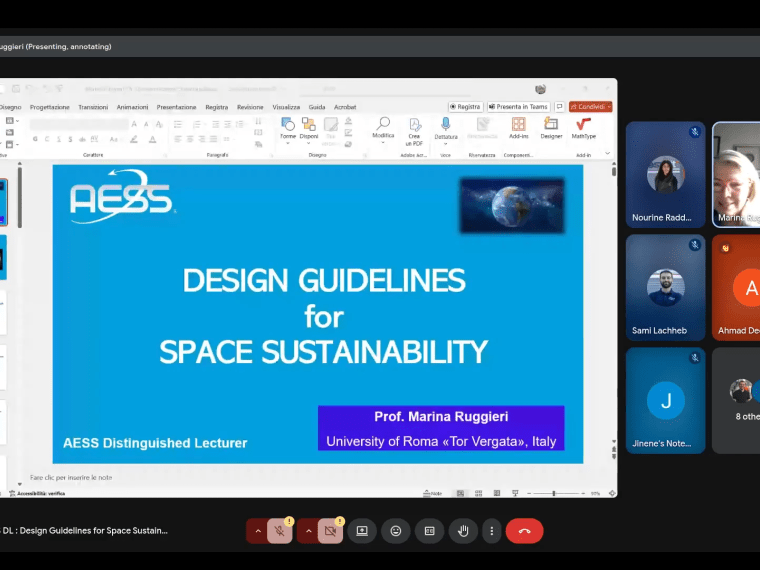The image size is (760, 570).
Task: Open the Animazioni tab
Action: click(132, 107)
